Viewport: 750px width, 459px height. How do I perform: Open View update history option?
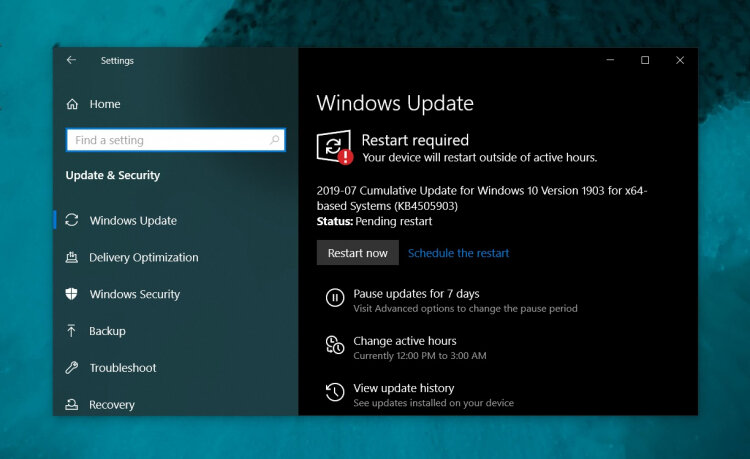click(x=404, y=388)
